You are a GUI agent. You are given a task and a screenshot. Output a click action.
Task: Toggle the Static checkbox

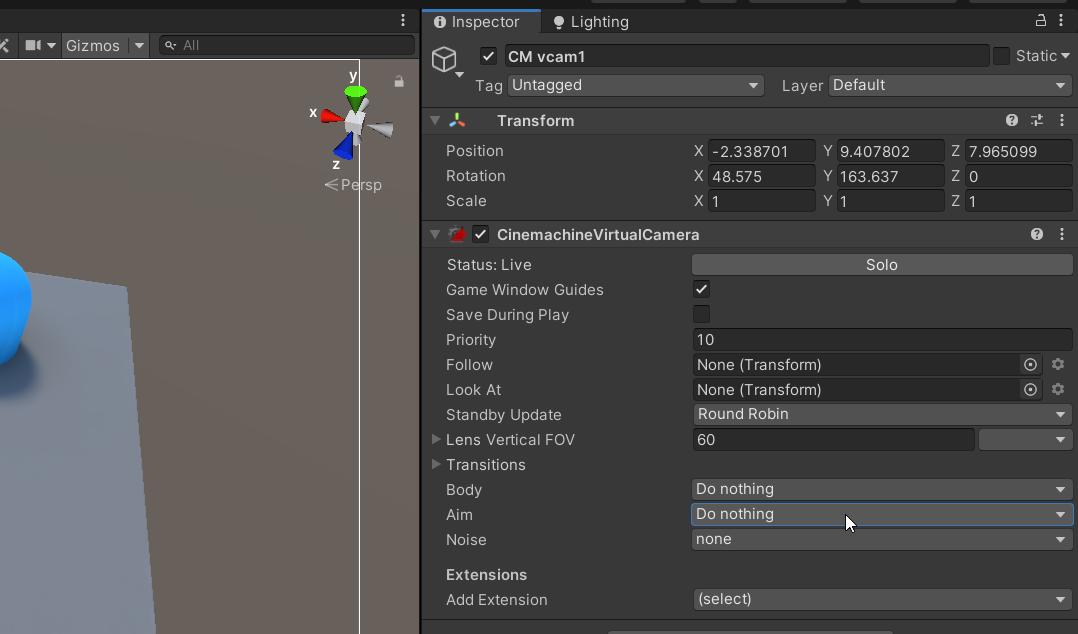coord(1001,56)
